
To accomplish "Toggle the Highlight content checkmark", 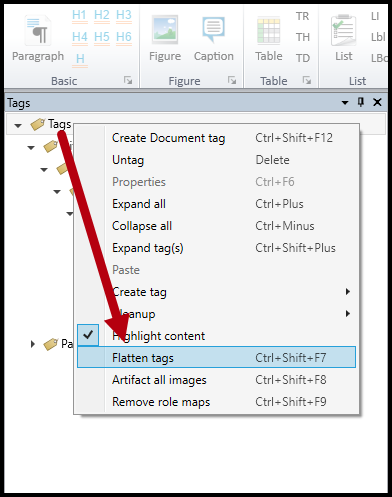I will pos(88,335).
